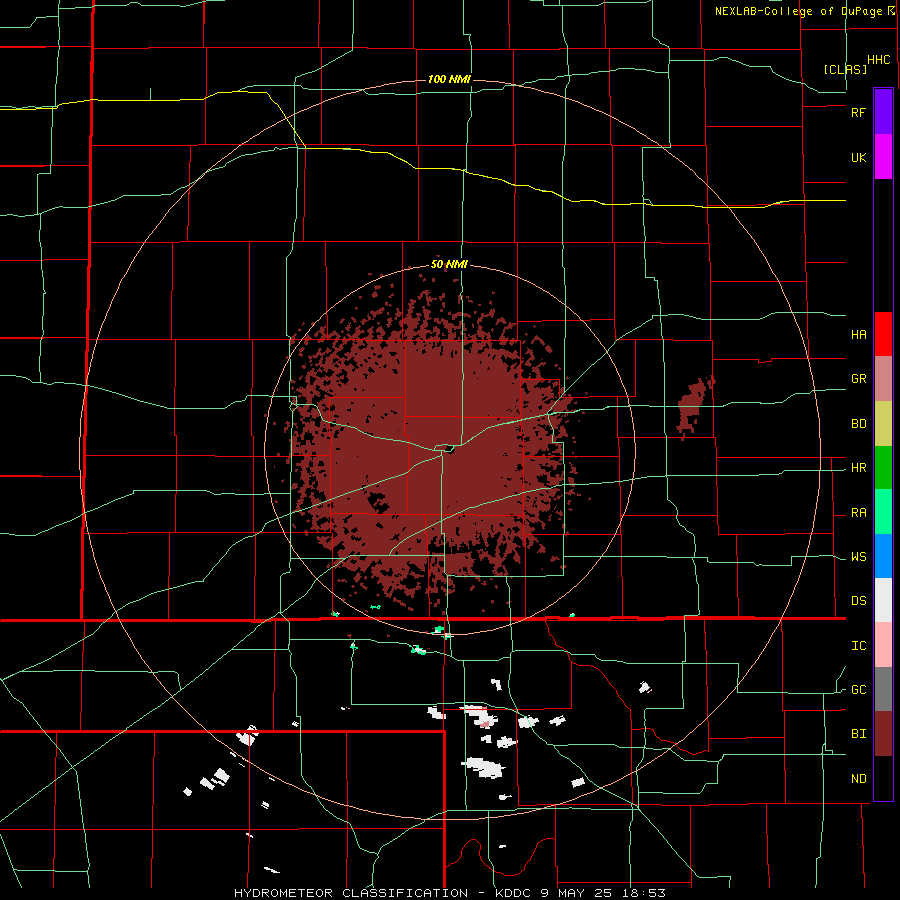The image size is (900, 900).
Task: Select the GR pinkish legend swatch
Action: [883, 378]
